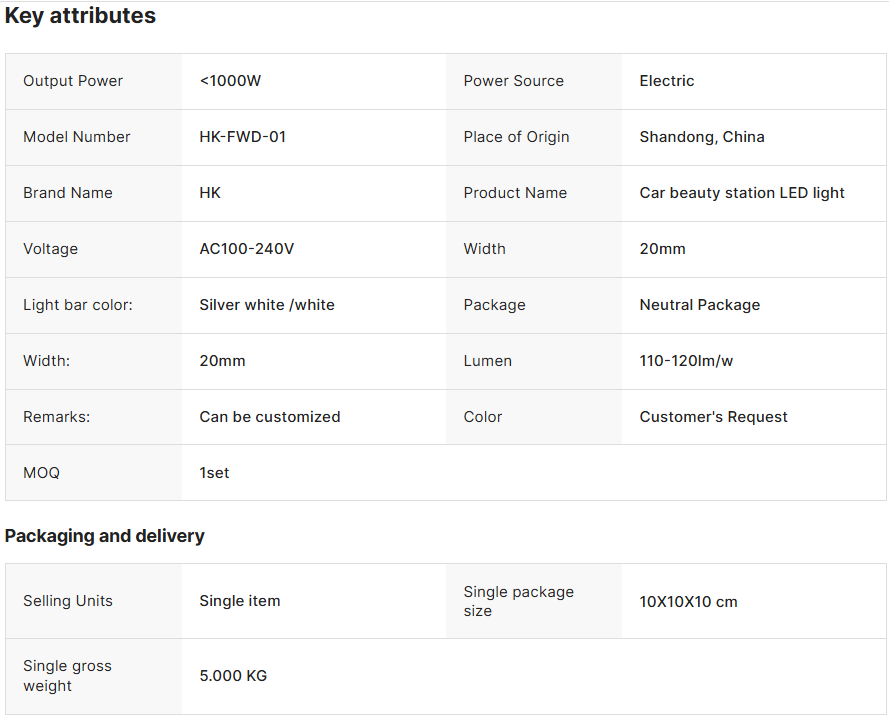The image size is (889, 717).
Task: Click the 110-120lm/w lumen value
Action: (686, 361)
